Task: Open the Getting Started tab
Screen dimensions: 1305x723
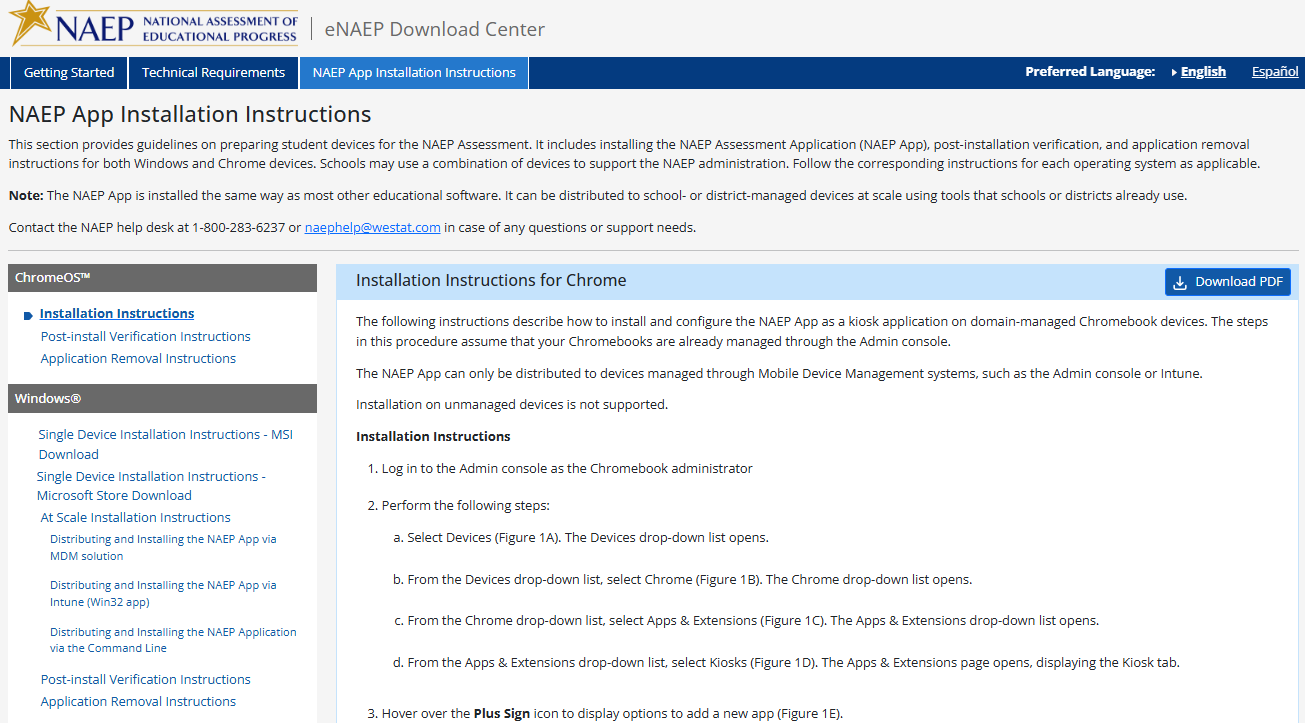Action: [69, 73]
